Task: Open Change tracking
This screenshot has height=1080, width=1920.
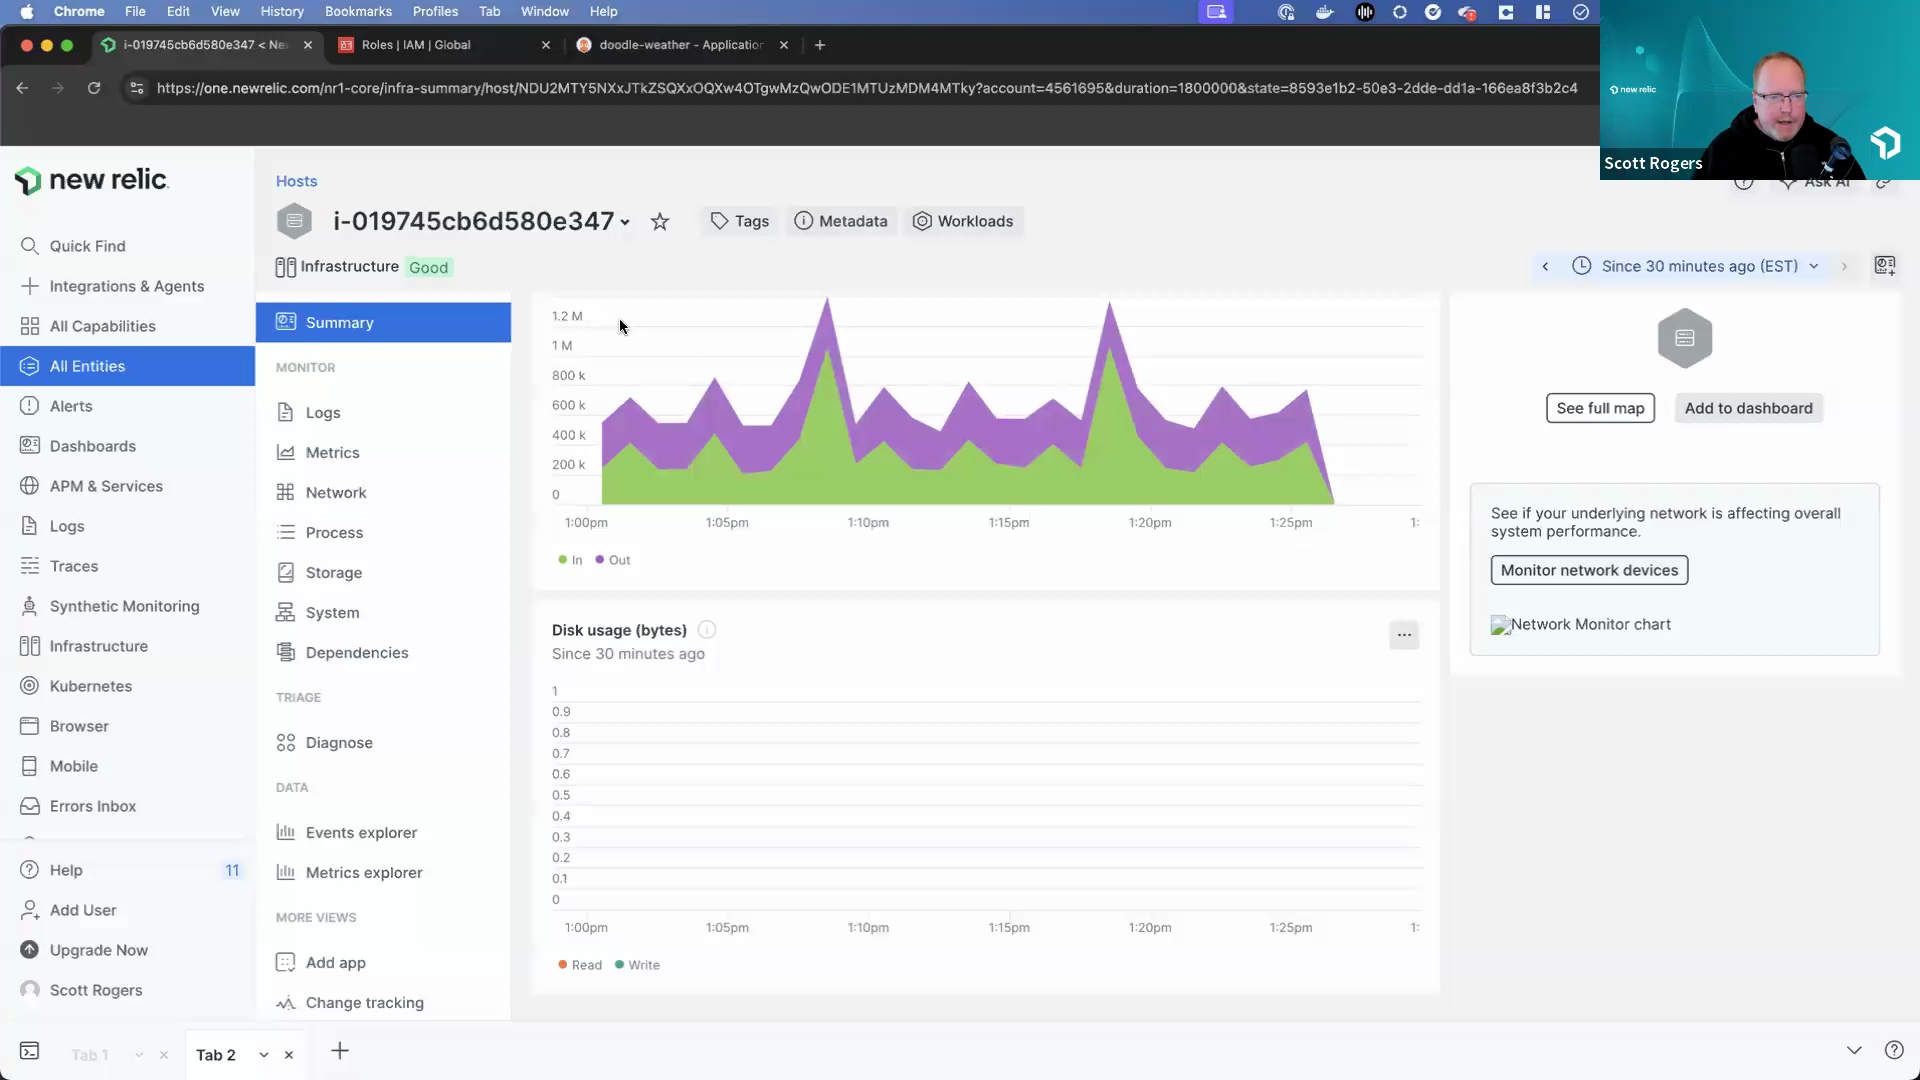Action: pyautogui.click(x=364, y=1003)
